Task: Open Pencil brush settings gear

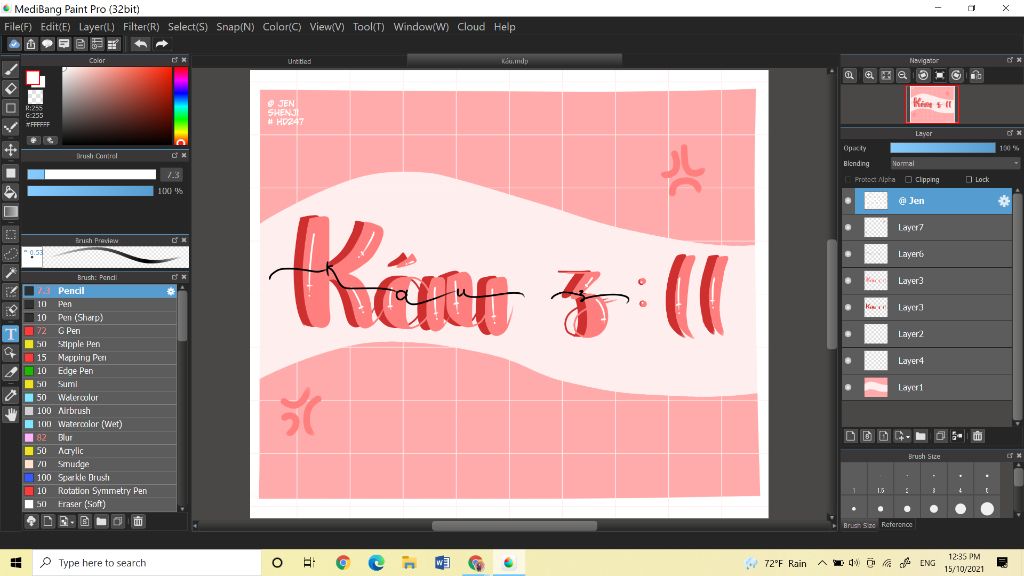Action: [x=171, y=291]
